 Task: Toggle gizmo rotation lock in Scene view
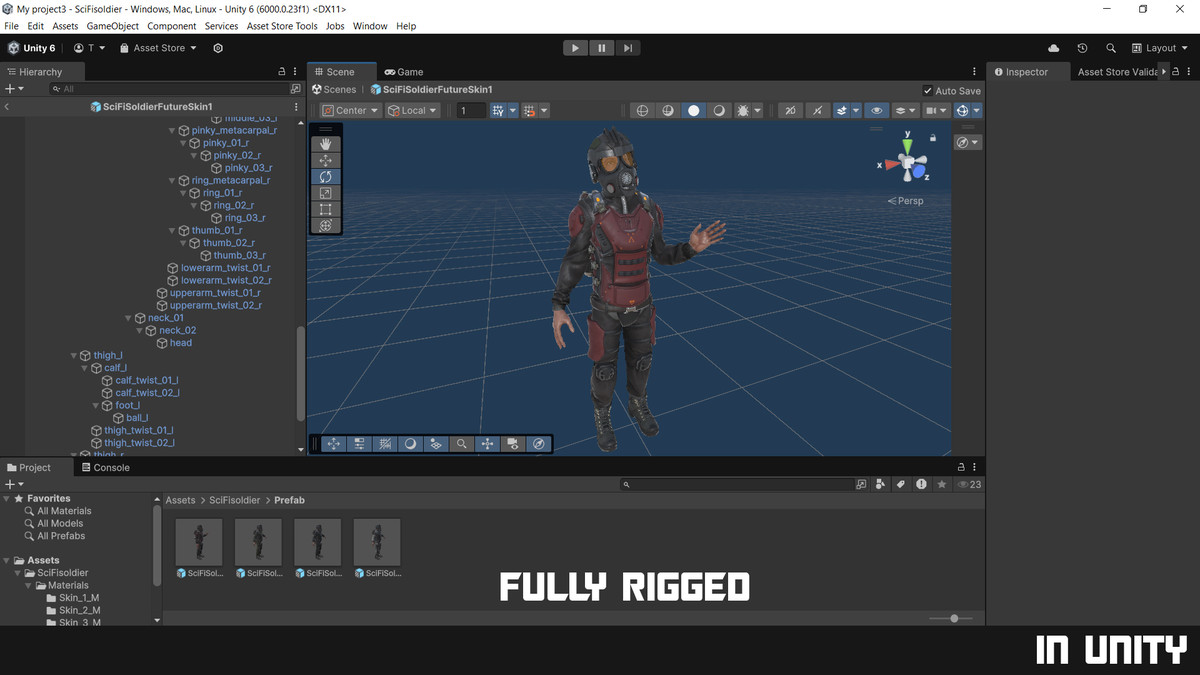click(933, 138)
